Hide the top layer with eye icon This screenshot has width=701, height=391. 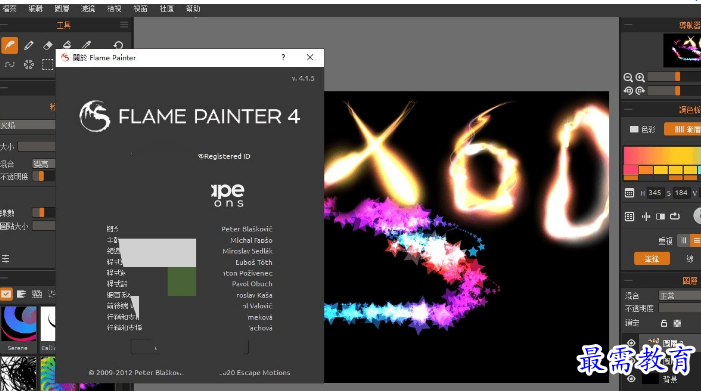631,343
